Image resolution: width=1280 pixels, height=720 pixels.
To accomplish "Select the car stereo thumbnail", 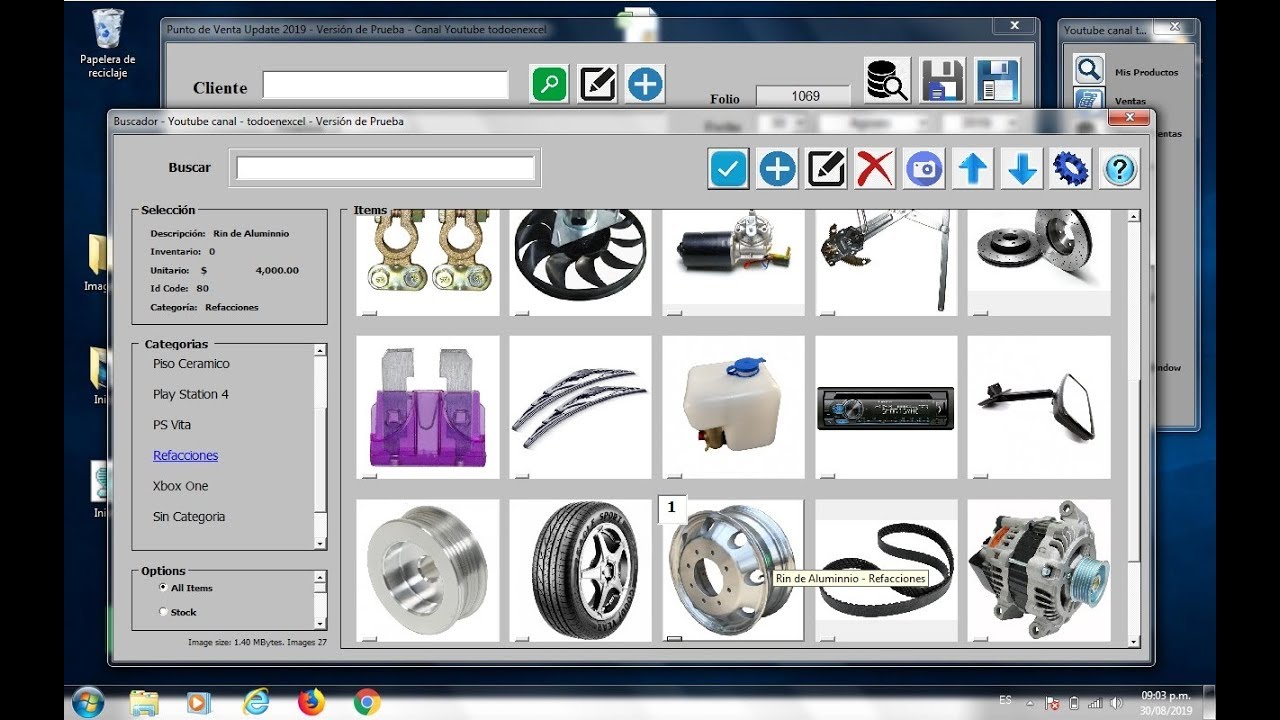I will pos(886,407).
